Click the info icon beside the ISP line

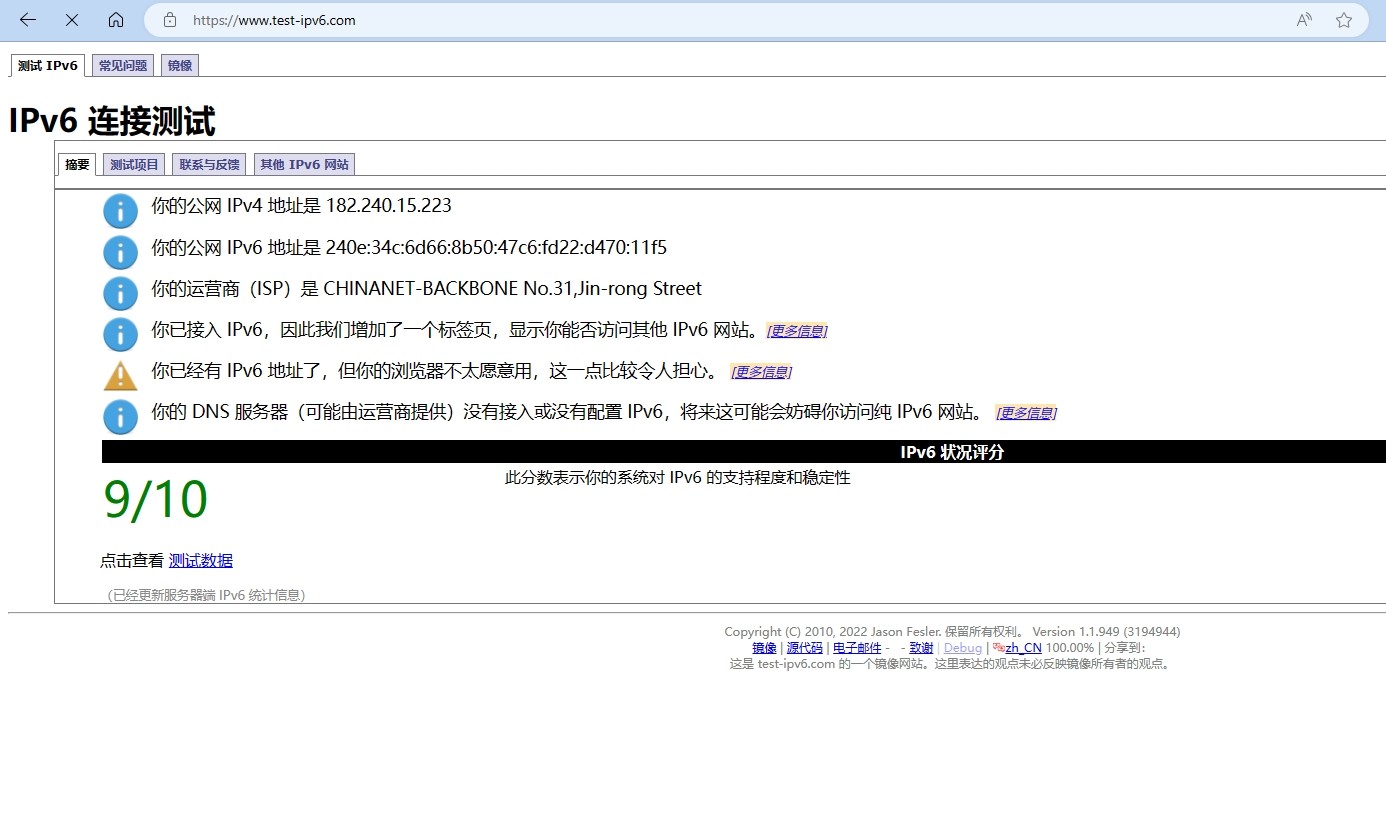pyautogui.click(x=120, y=293)
